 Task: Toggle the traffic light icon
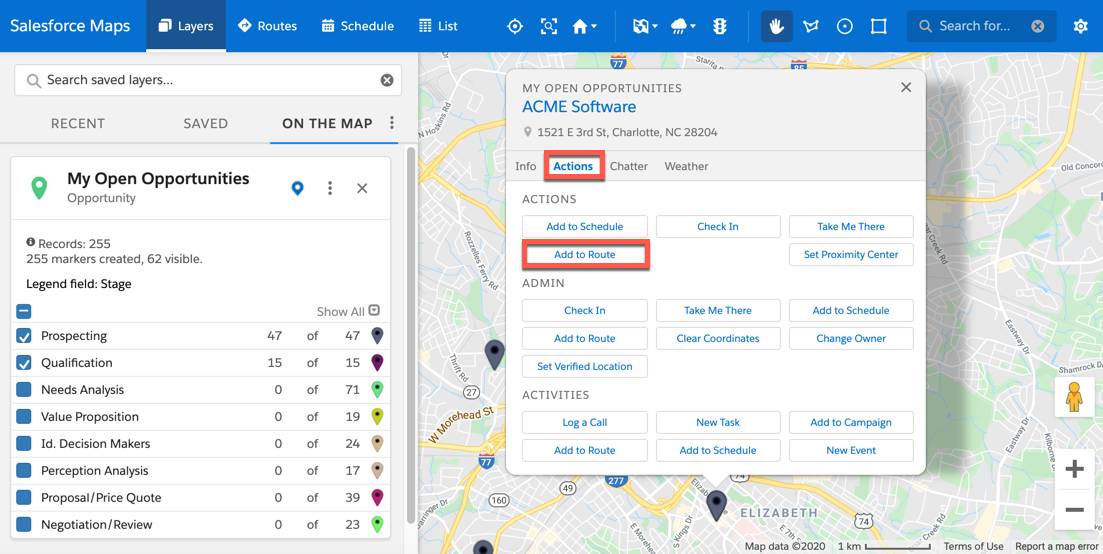[720, 26]
